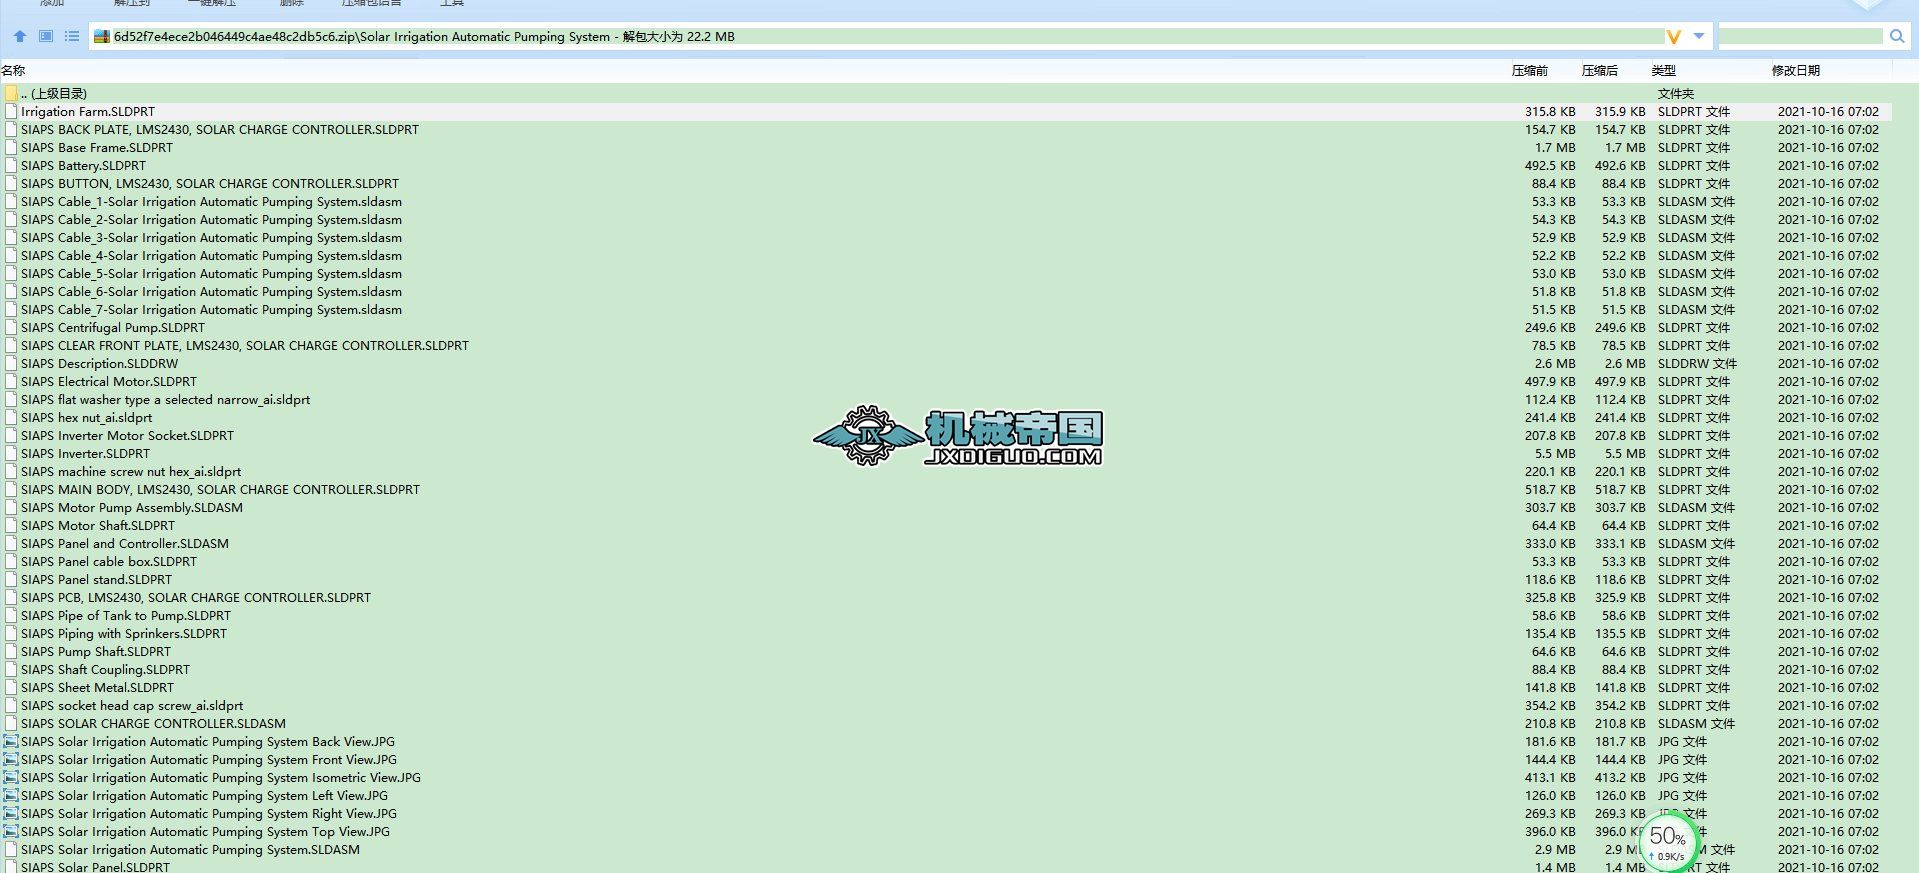Sort by the 名称 column header
The image size is (1919, 873).
(x=13, y=71)
